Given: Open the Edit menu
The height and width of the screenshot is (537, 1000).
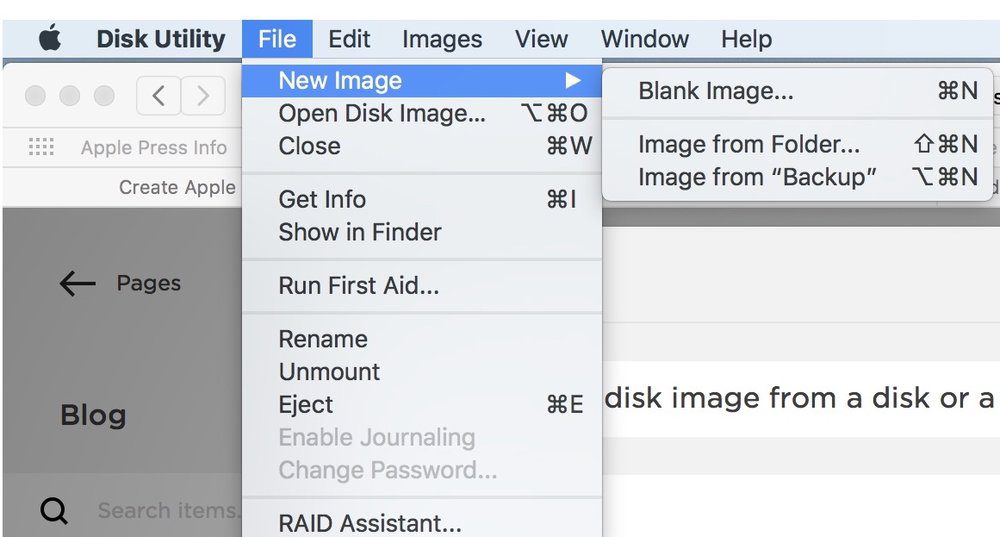Looking at the screenshot, I should click(x=349, y=39).
